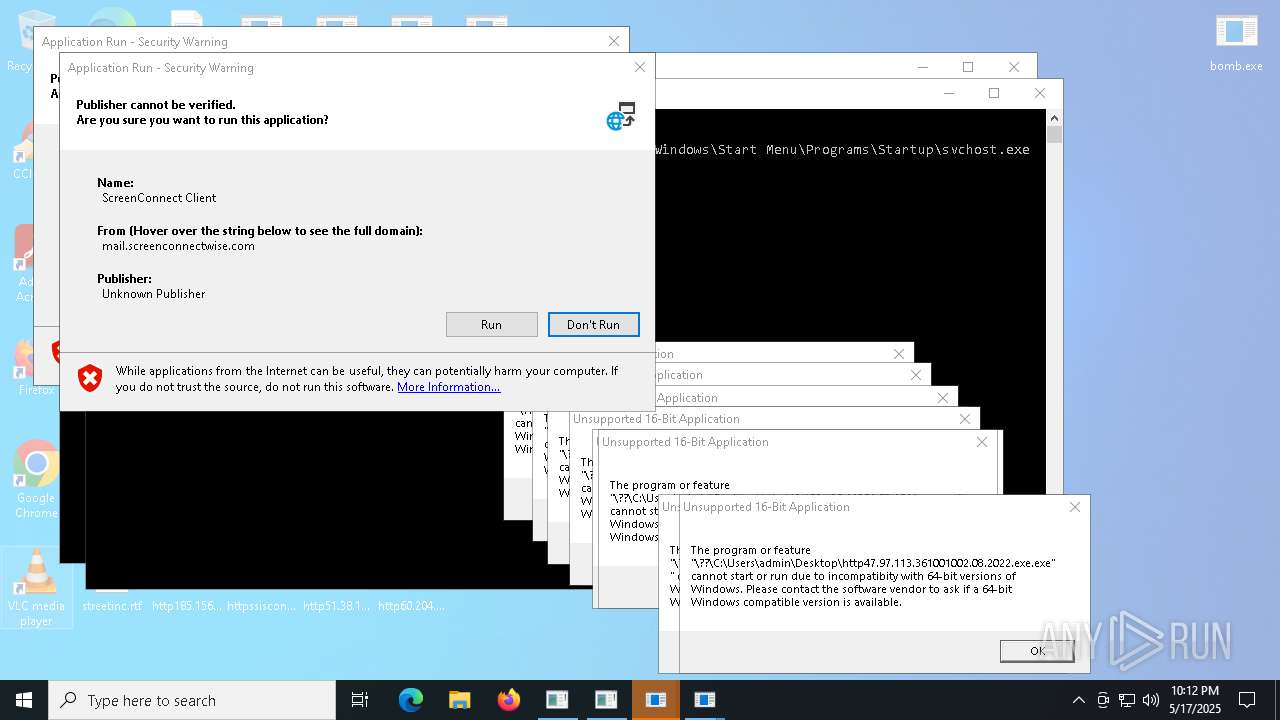Click the volume speaker tray icon

pos(1151,700)
